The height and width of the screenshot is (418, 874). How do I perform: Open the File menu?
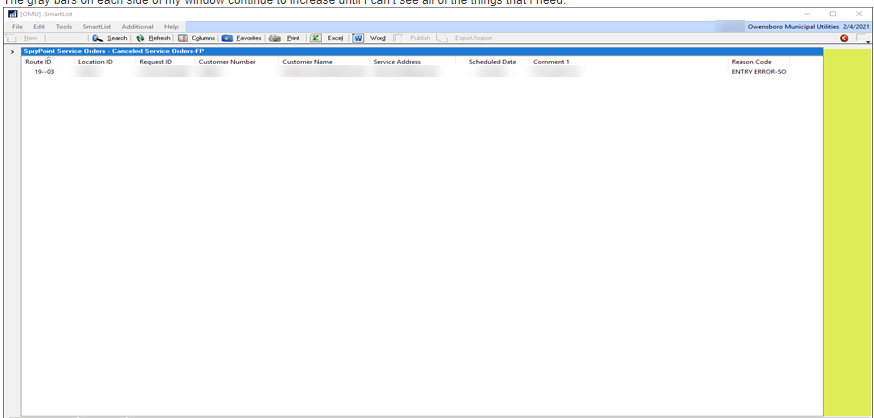(x=17, y=26)
